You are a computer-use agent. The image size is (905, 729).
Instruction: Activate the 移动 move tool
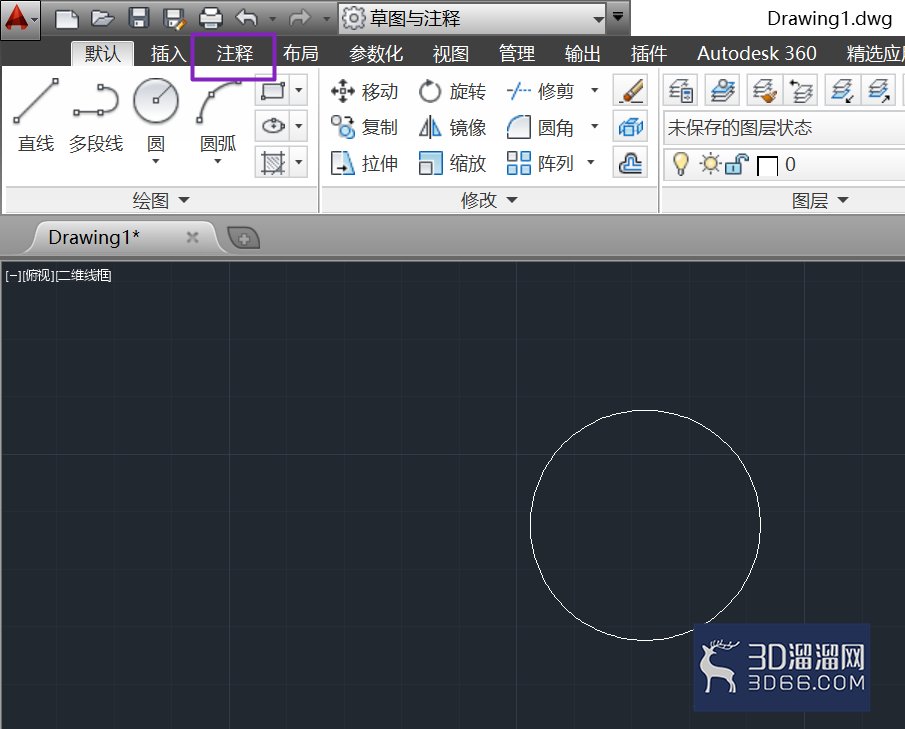364,91
